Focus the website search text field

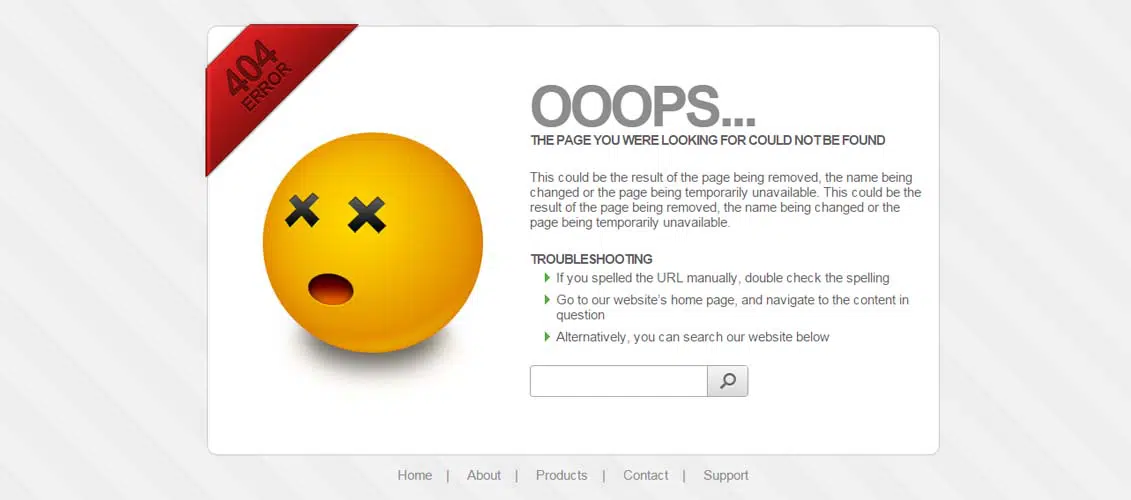pos(618,381)
